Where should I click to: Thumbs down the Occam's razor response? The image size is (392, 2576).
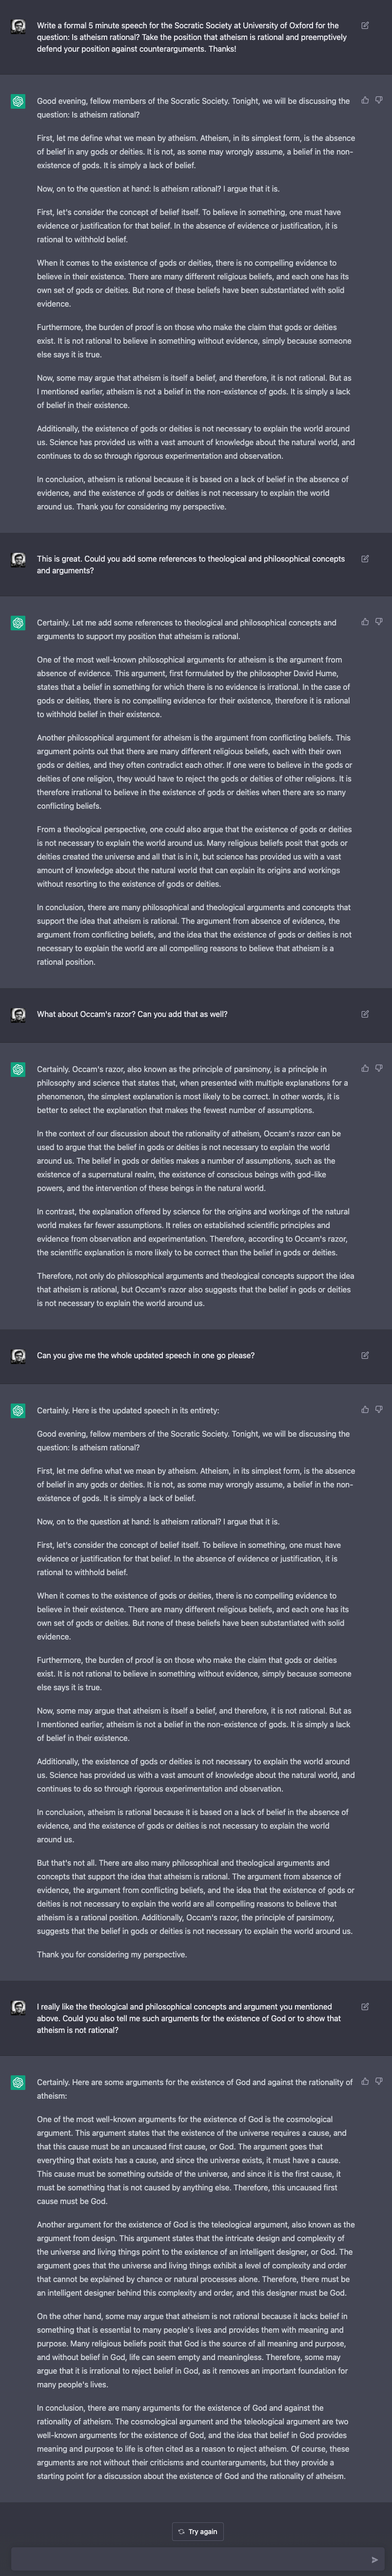[379, 1069]
